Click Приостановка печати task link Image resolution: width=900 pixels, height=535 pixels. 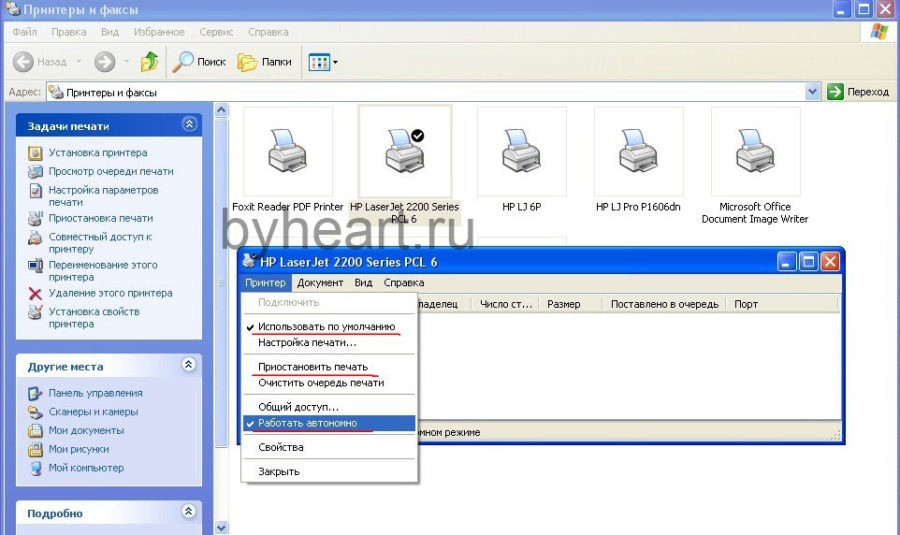[x=100, y=218]
